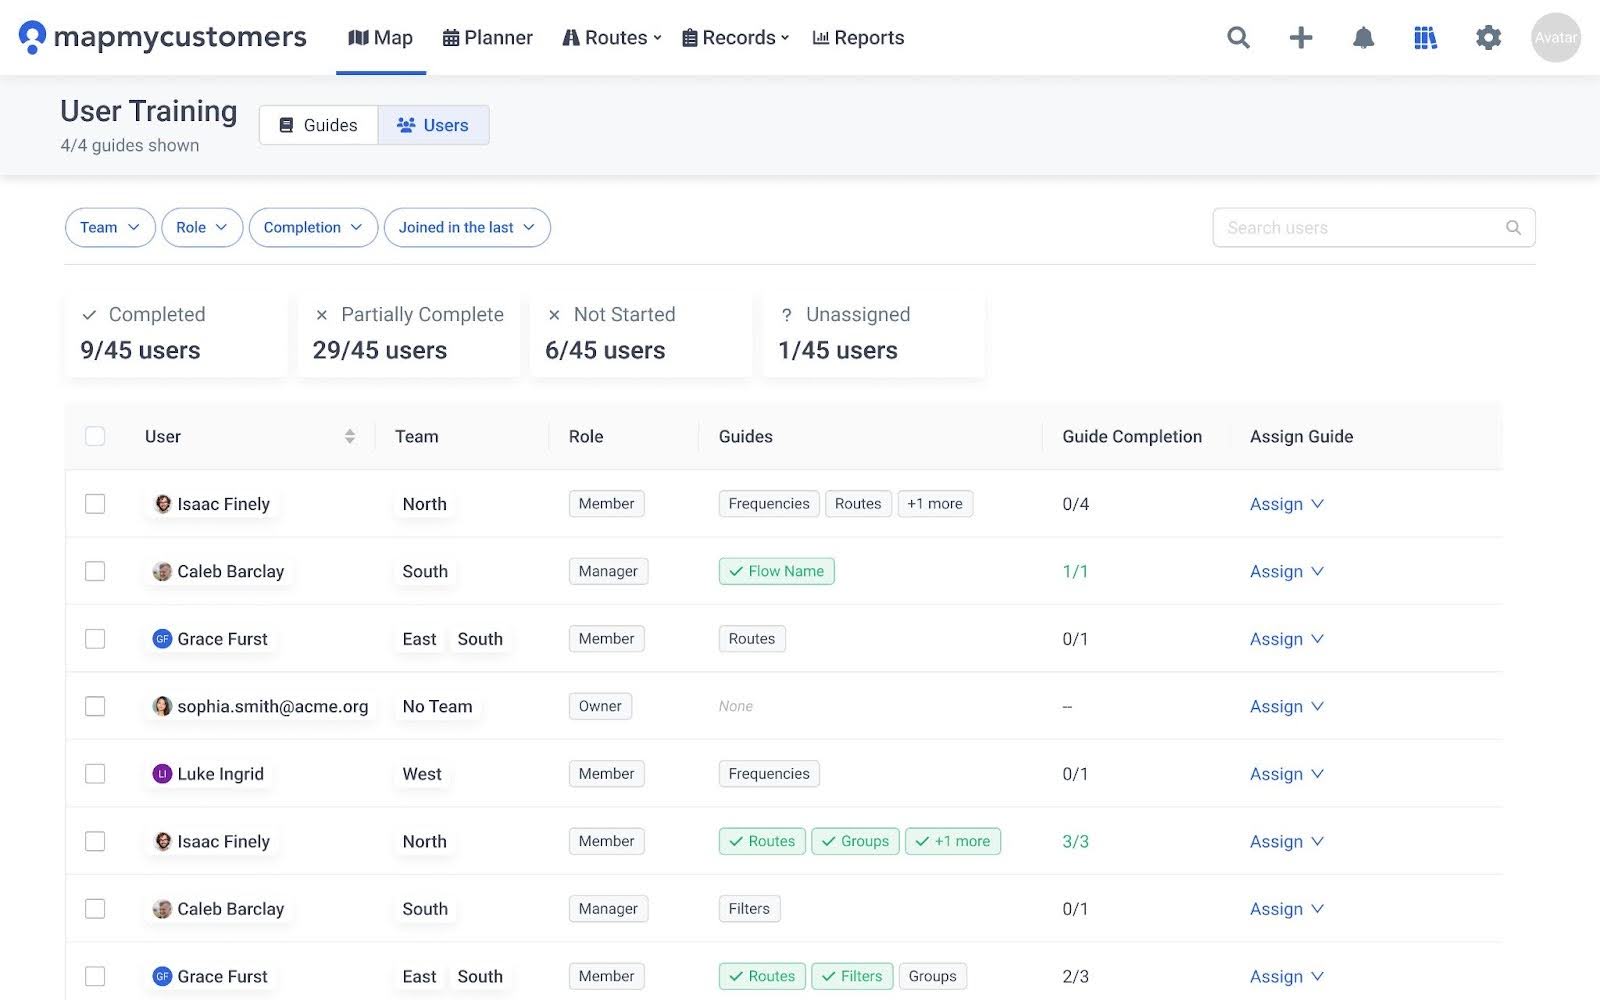Click the mapmycustomers logo
Screen dimensions: 1600x1000
tap(163, 37)
